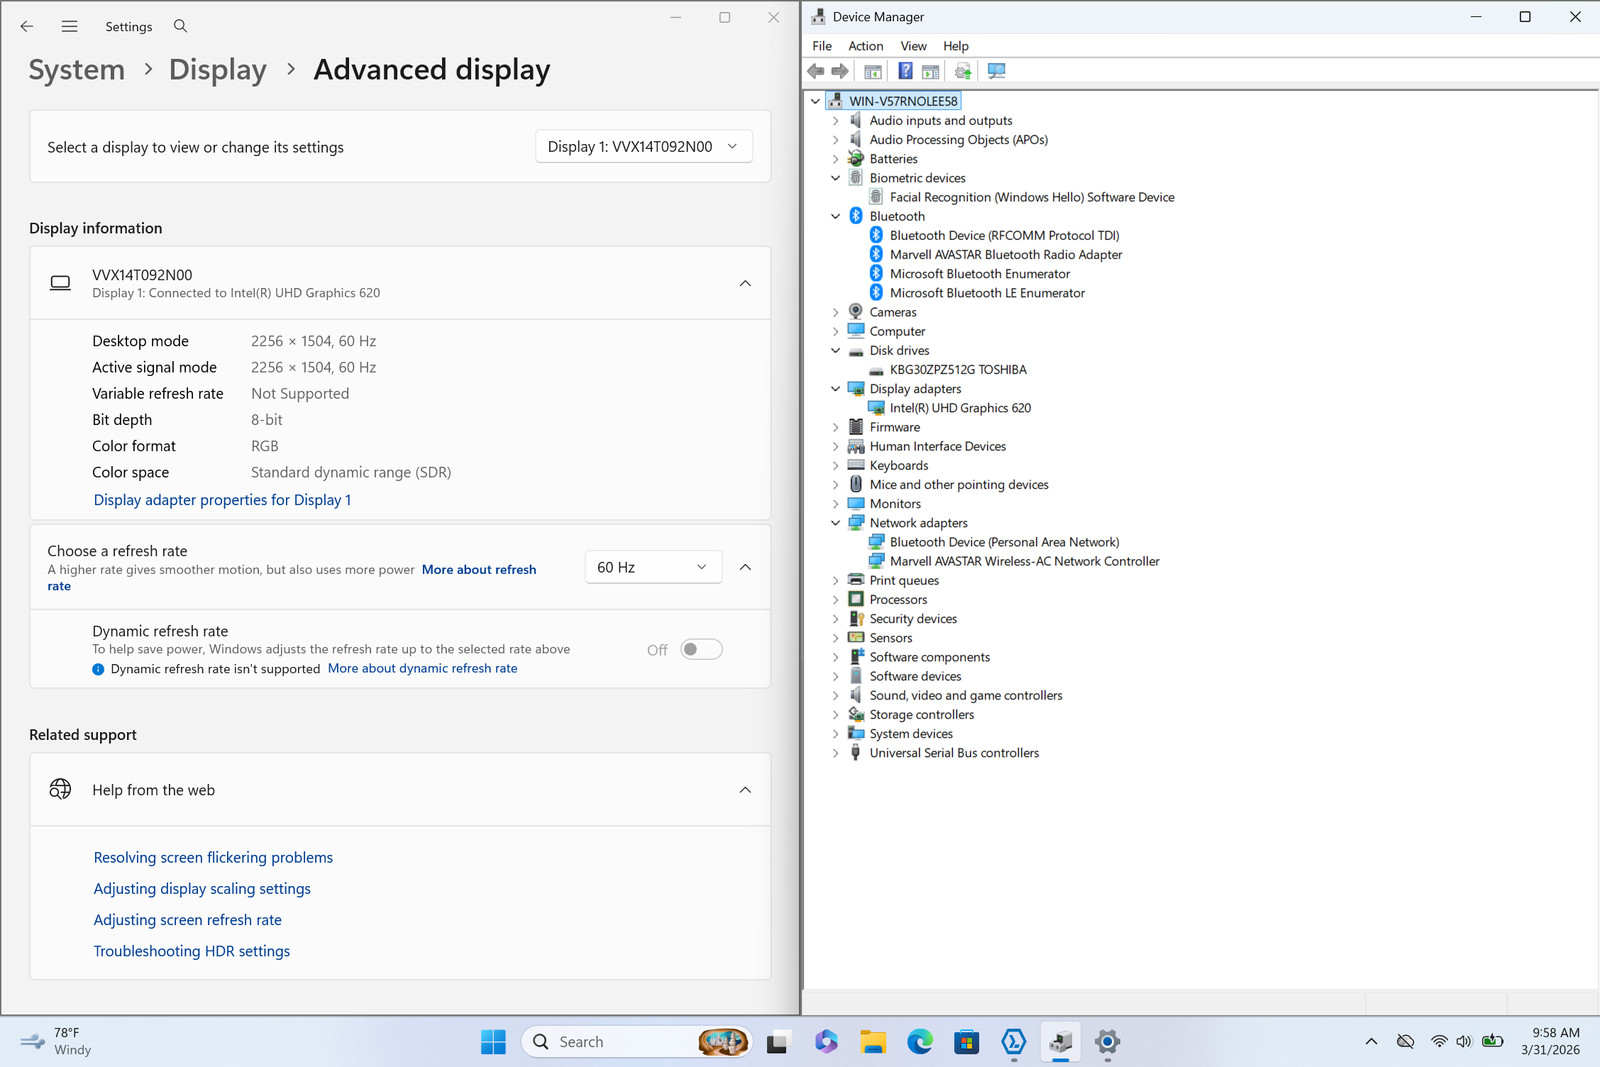Click Forward arrow in Device Manager toolbar

click(840, 71)
